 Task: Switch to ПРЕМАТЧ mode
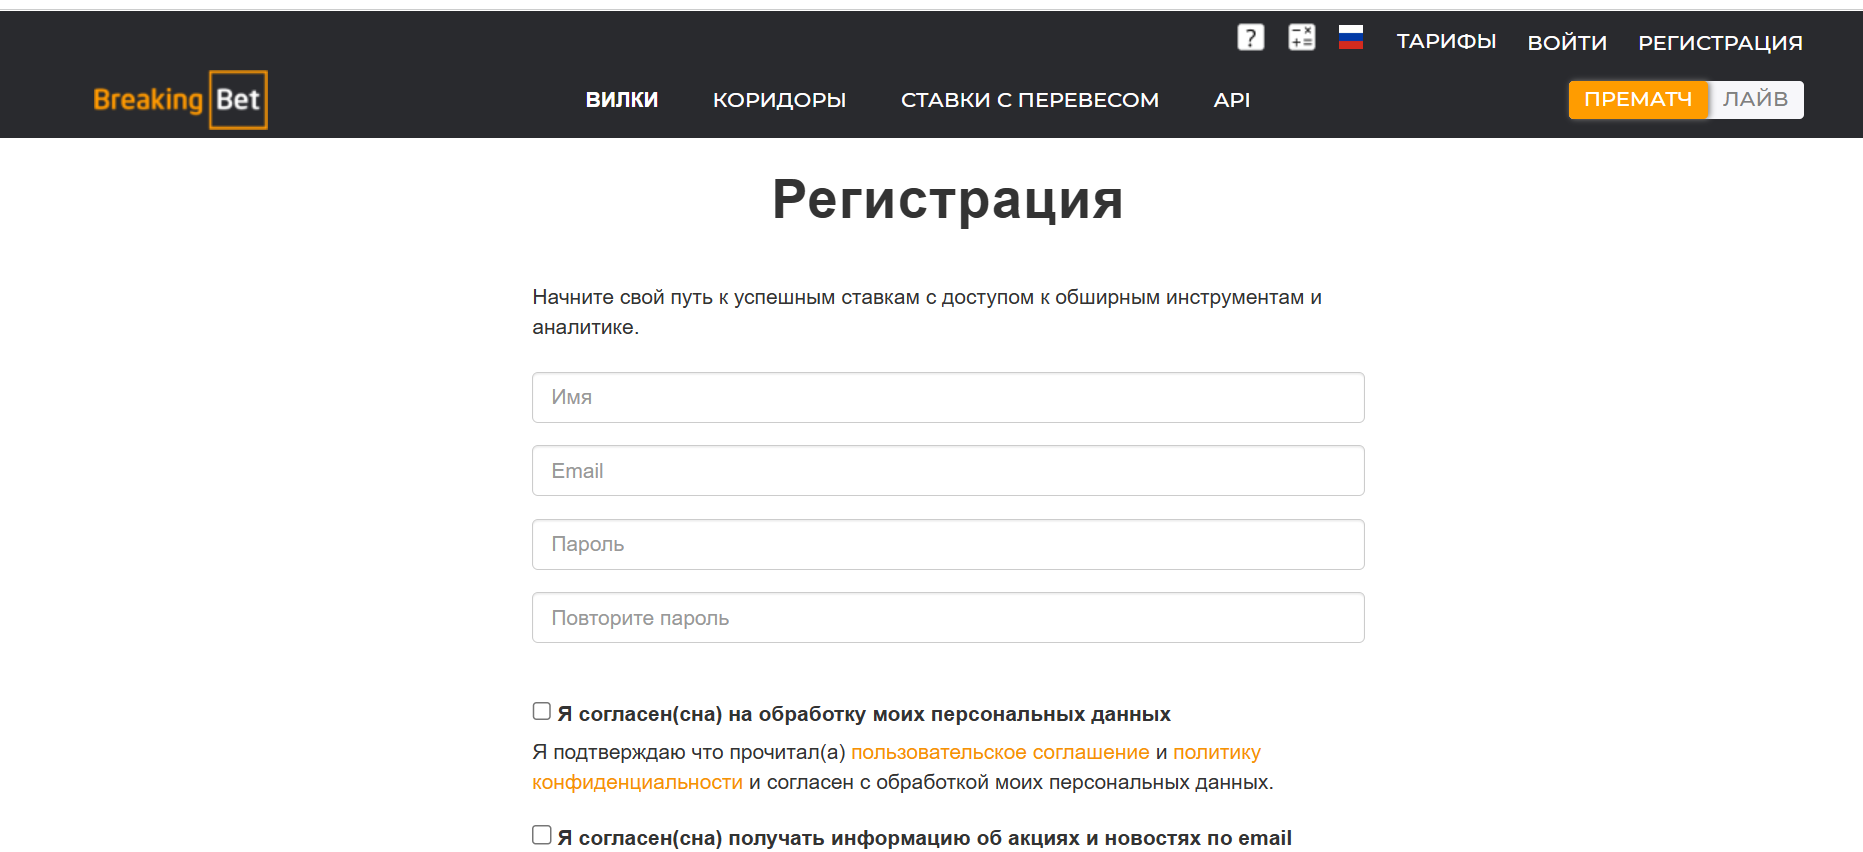pos(1637,100)
